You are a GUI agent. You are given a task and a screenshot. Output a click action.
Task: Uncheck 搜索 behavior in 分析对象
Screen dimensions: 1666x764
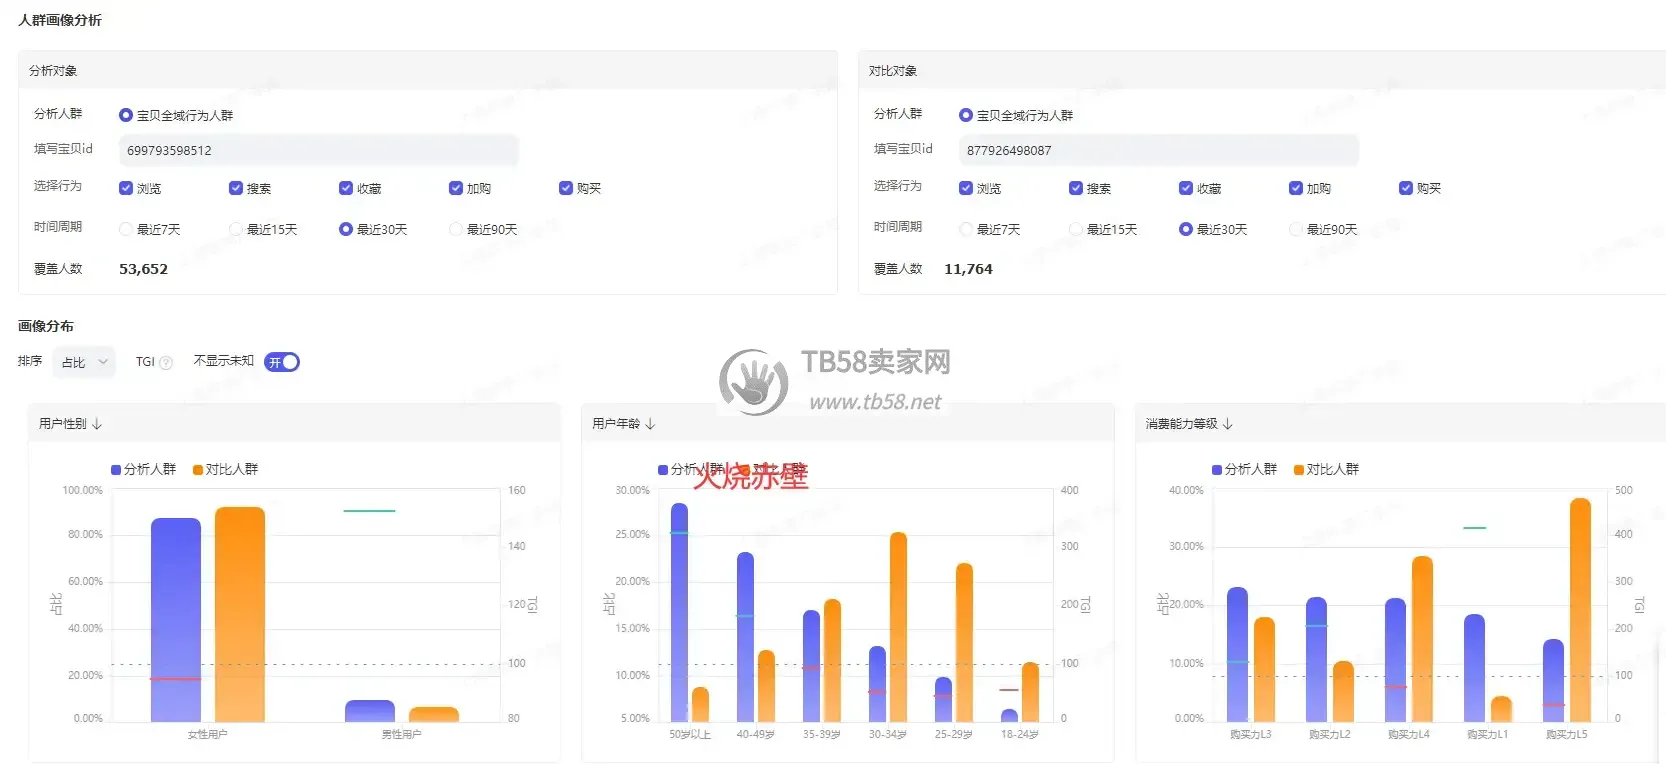pos(236,188)
